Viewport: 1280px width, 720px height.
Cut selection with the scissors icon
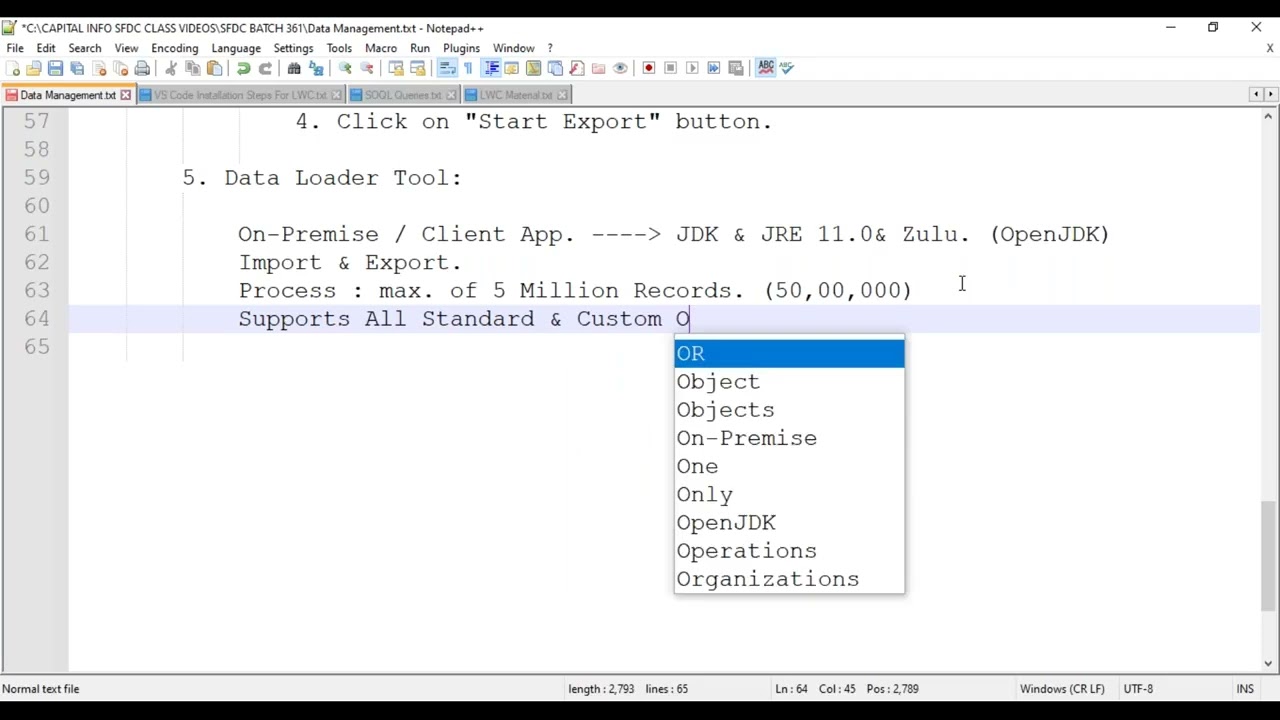point(171,68)
